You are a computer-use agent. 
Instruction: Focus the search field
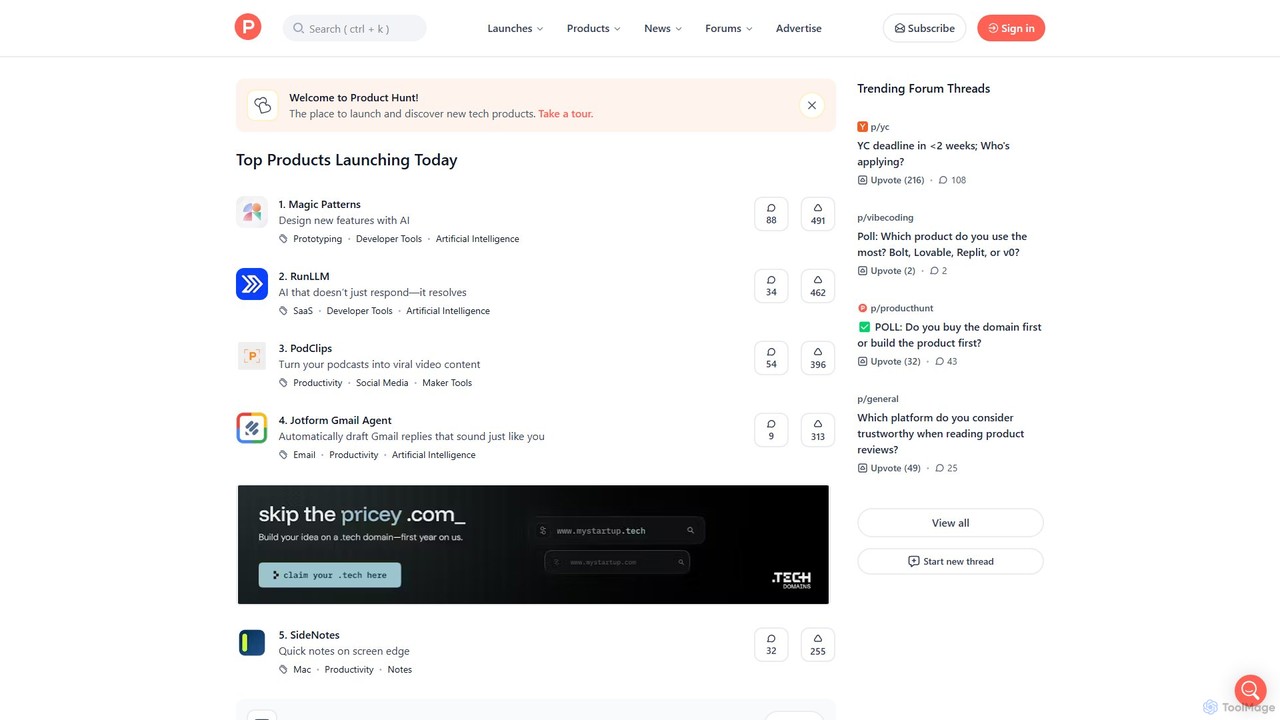coord(355,28)
